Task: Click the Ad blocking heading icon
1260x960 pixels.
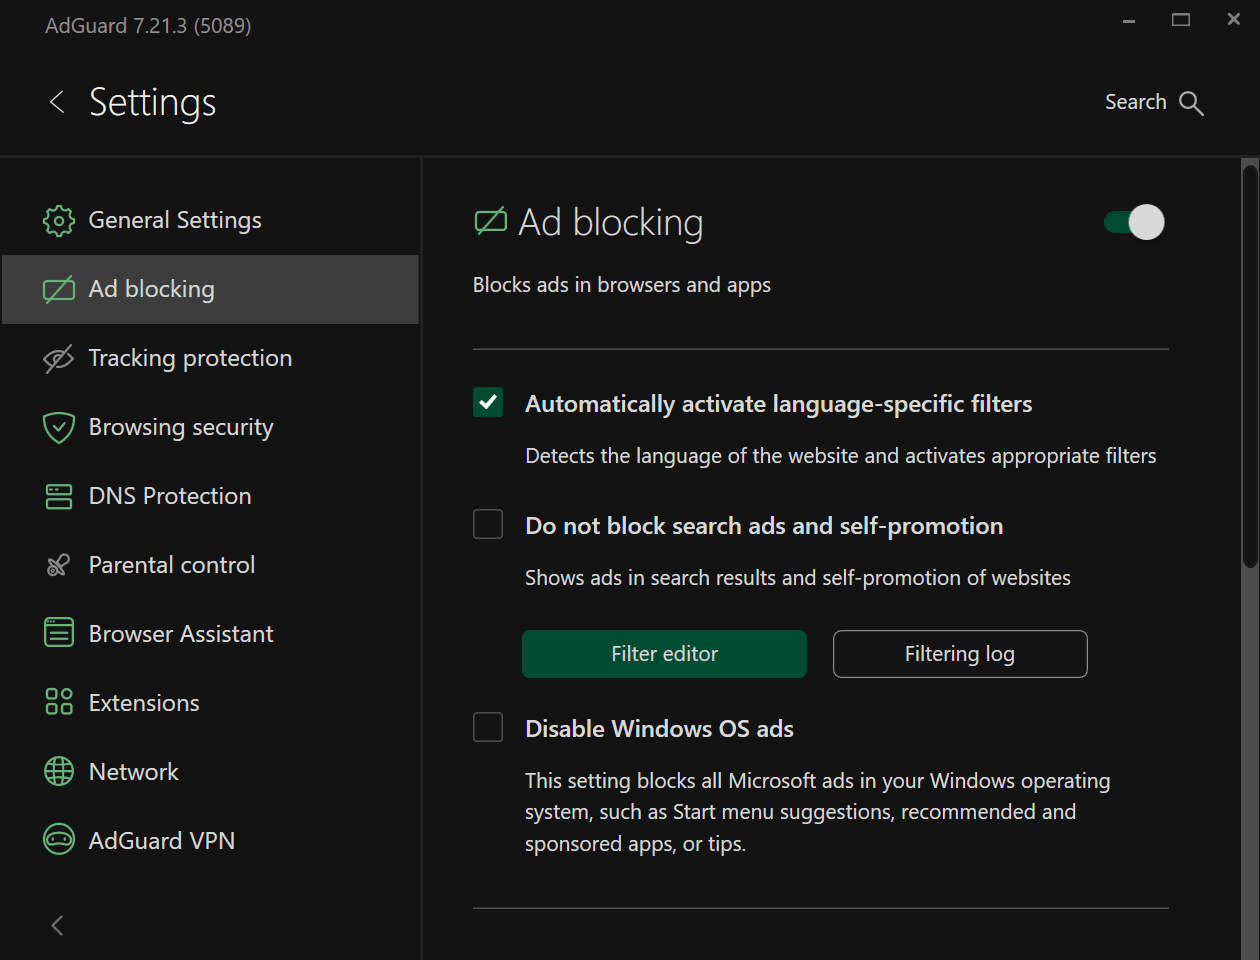Action: click(x=490, y=221)
